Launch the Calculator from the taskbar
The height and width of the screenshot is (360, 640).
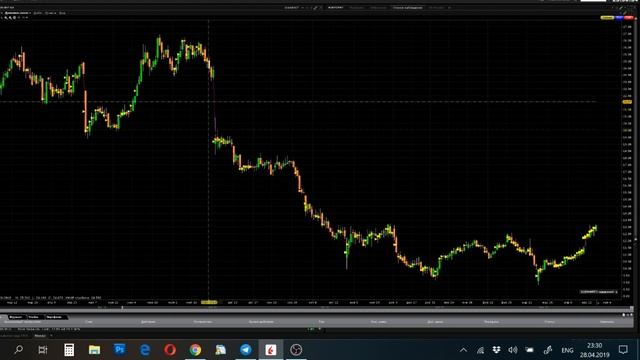pos(69,350)
